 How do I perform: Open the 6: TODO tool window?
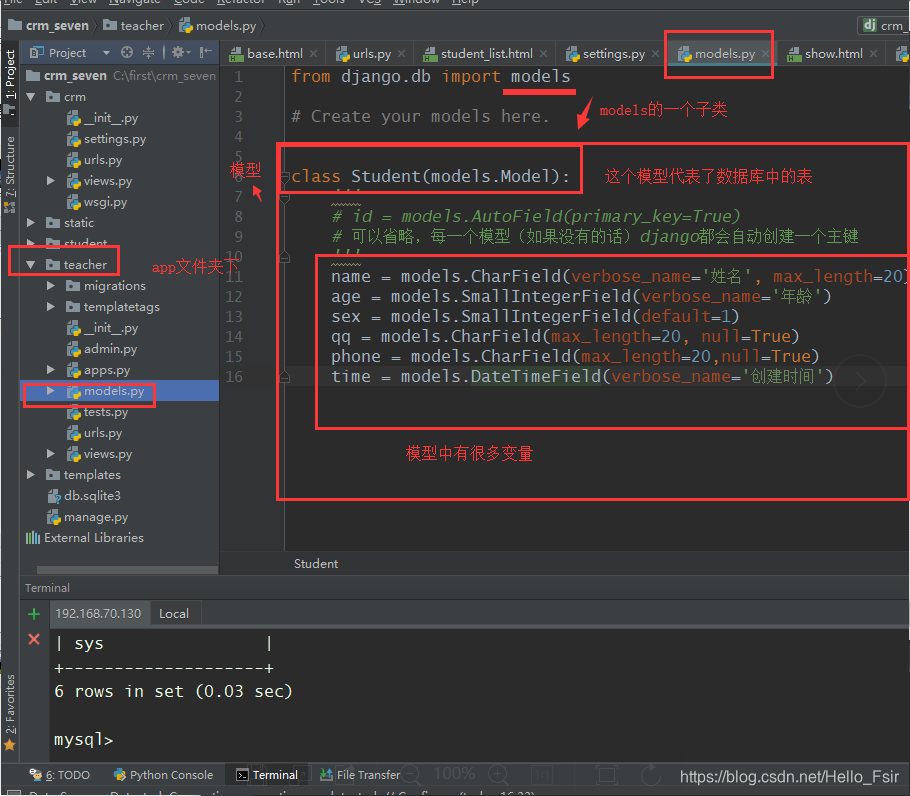pyautogui.click(x=60, y=775)
